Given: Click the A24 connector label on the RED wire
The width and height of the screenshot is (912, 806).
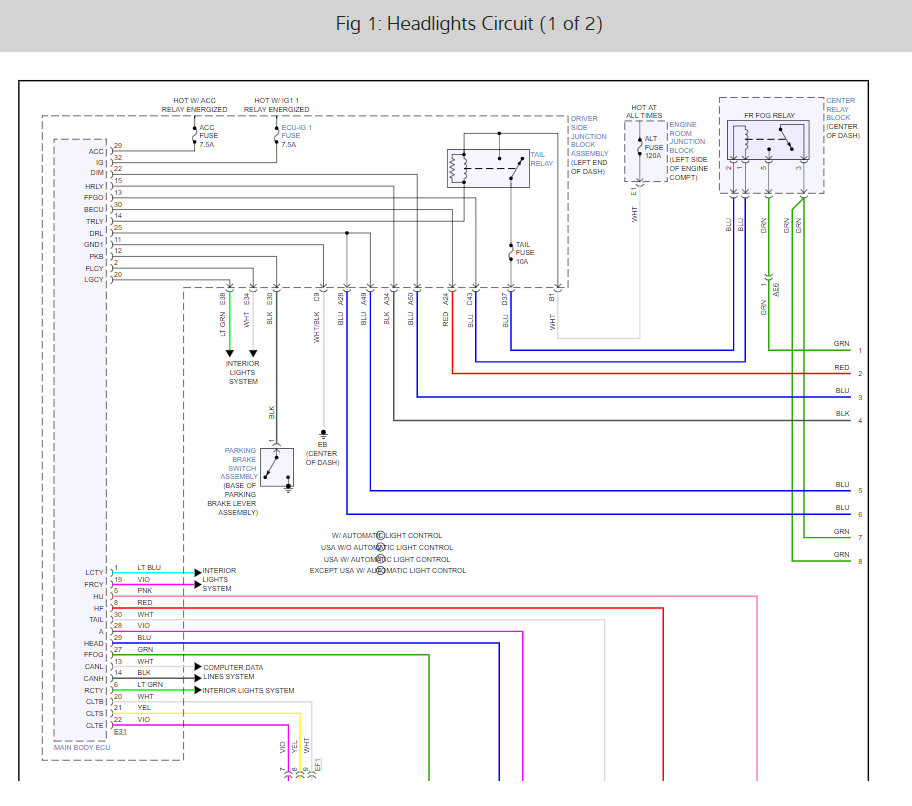Looking at the screenshot, I should click(446, 299).
